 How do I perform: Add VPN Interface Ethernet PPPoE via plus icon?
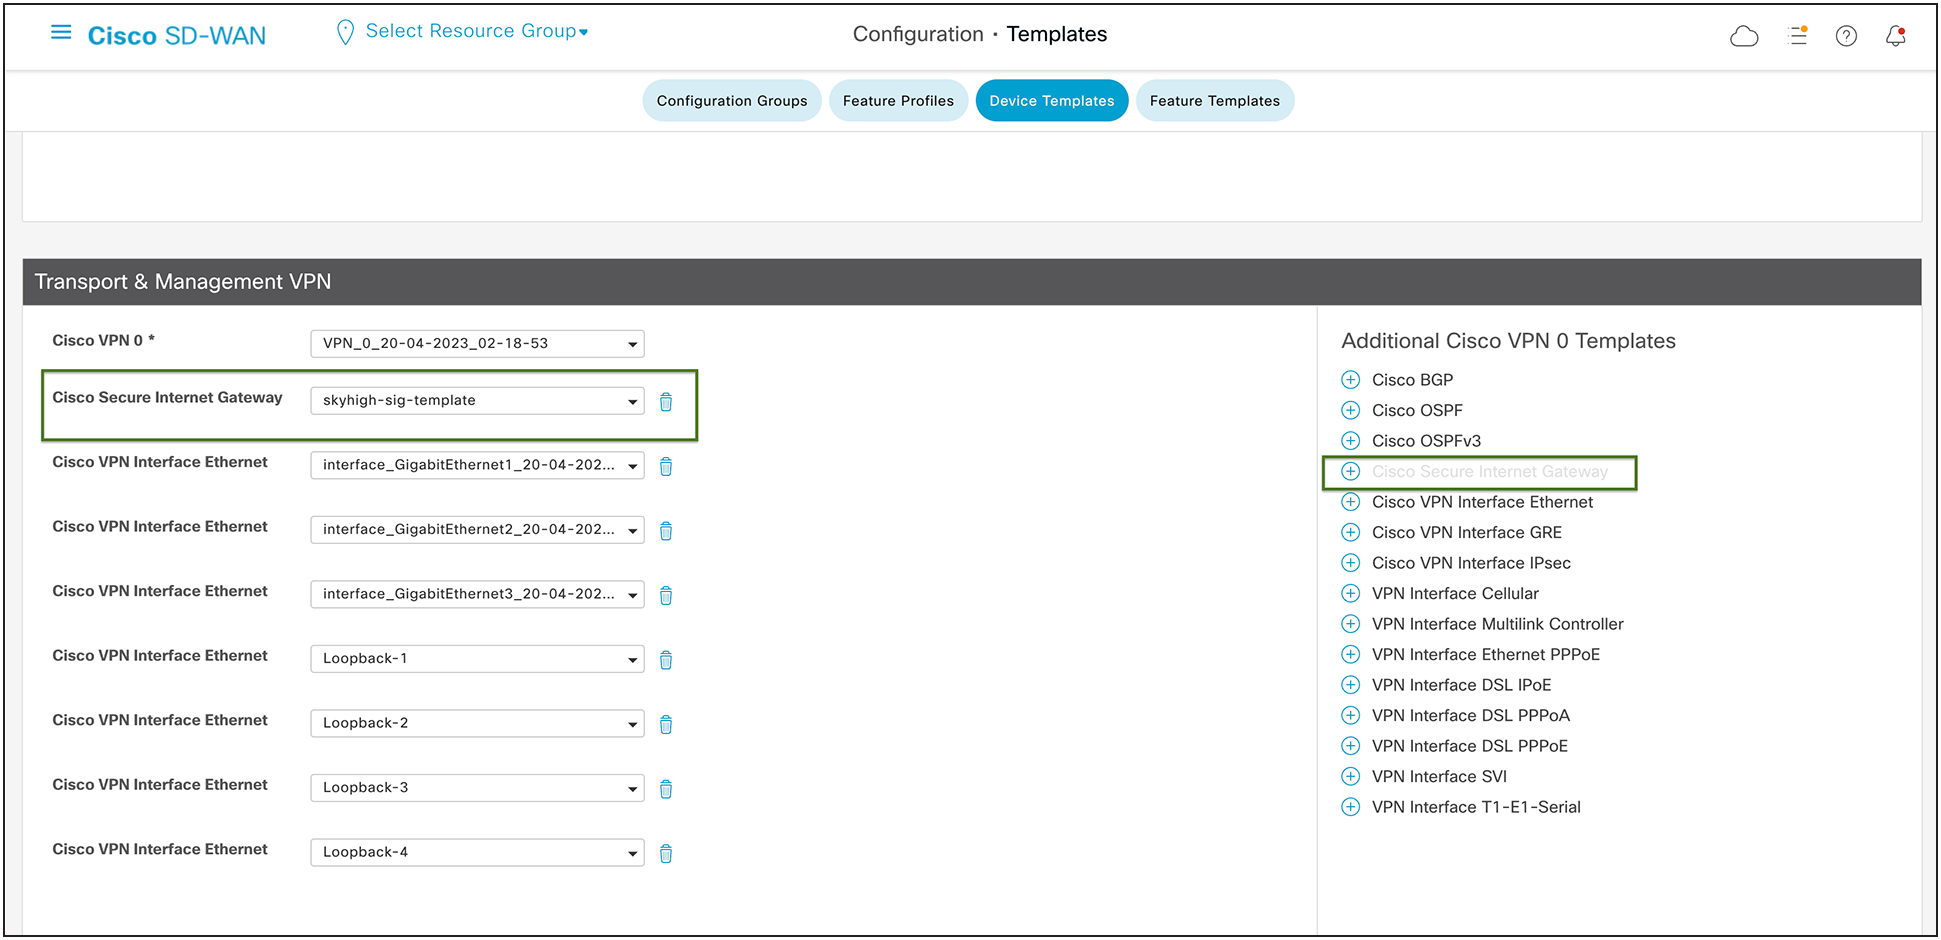[1350, 654]
